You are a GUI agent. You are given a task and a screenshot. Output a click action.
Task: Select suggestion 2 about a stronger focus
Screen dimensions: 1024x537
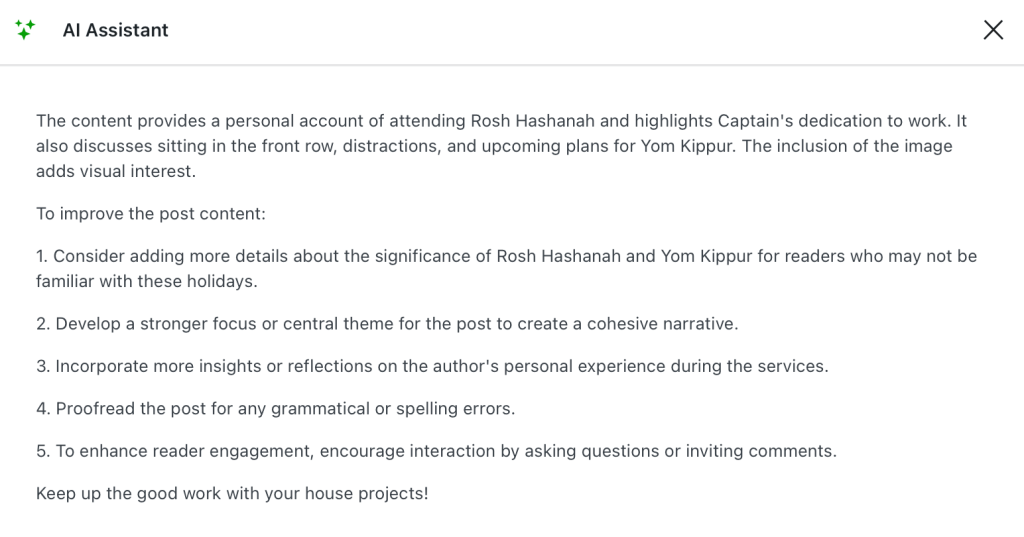coord(387,323)
